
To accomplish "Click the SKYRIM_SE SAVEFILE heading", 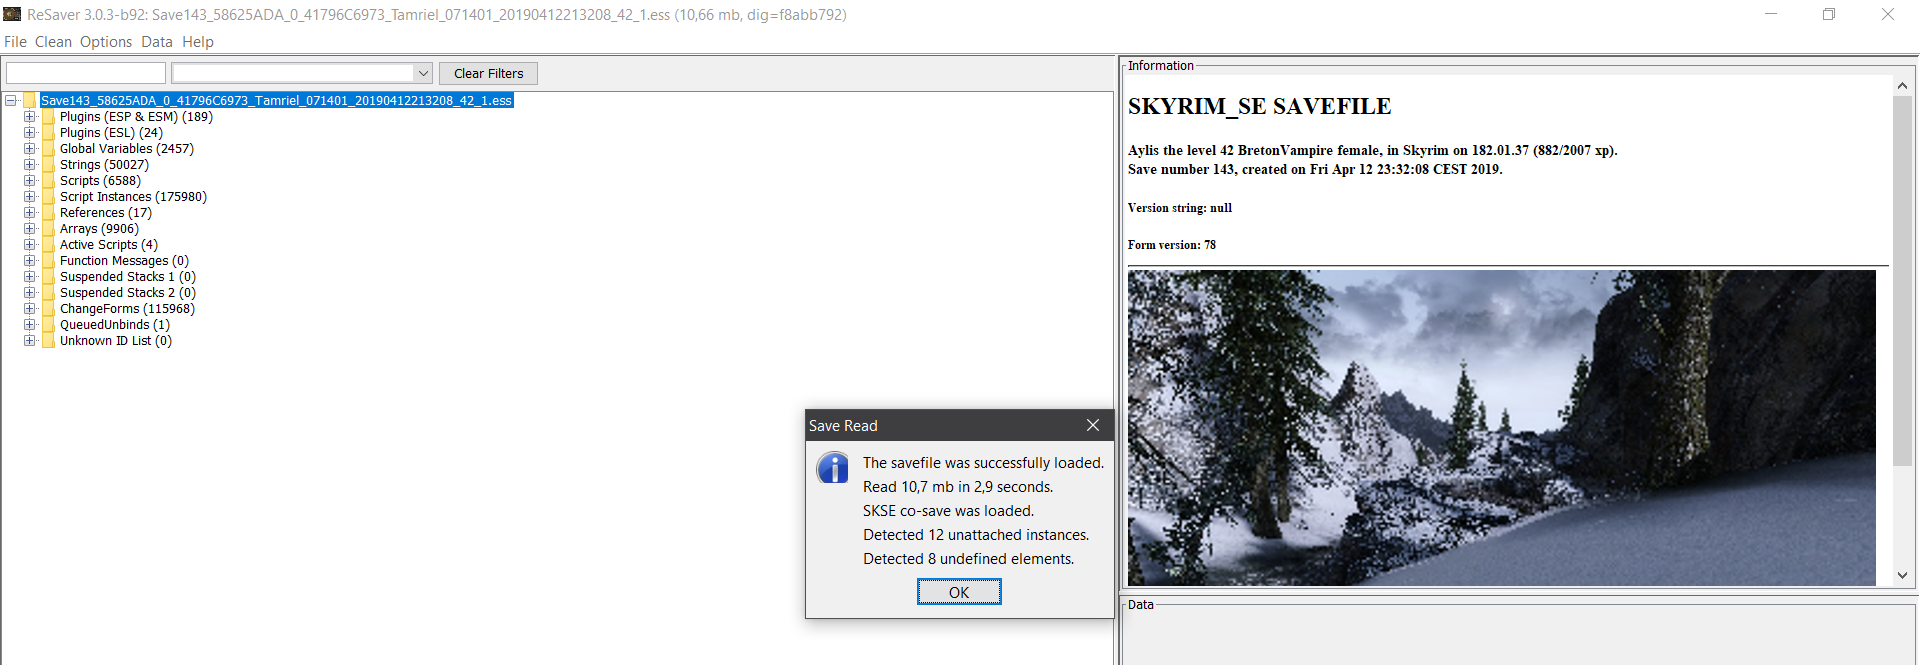I will [x=1259, y=106].
